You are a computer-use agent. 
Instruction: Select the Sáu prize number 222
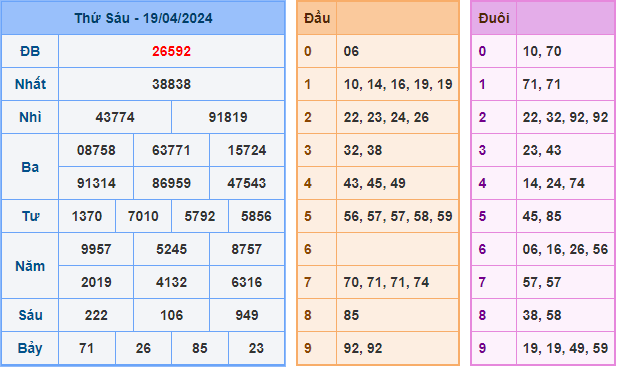point(96,315)
